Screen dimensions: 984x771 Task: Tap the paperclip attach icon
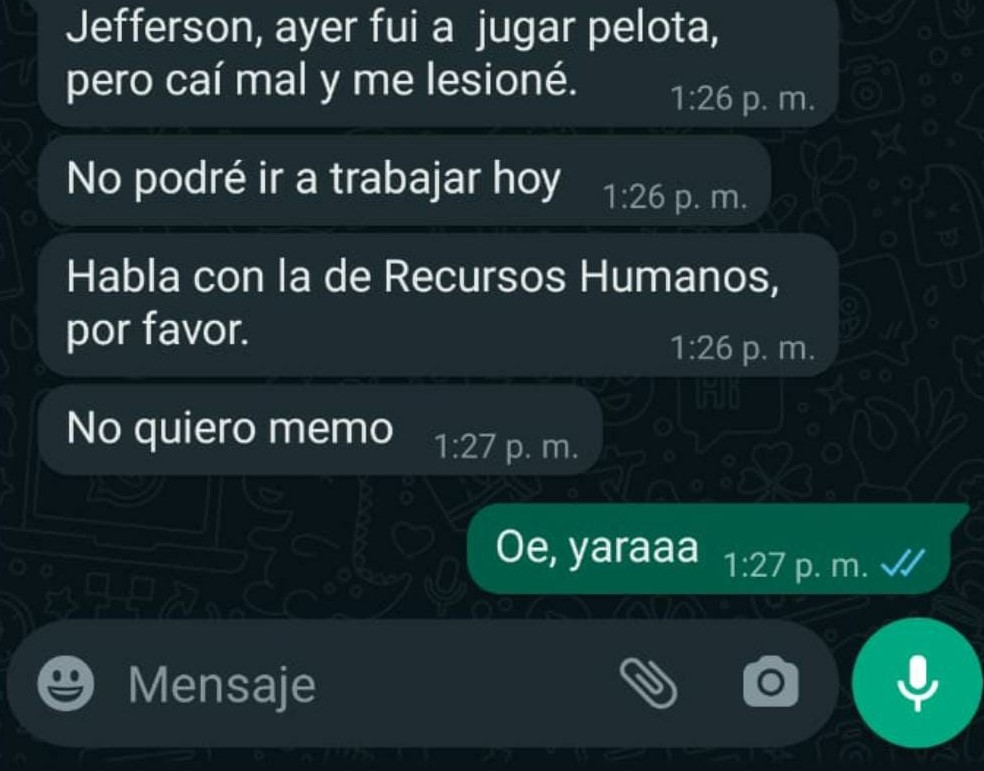(648, 683)
